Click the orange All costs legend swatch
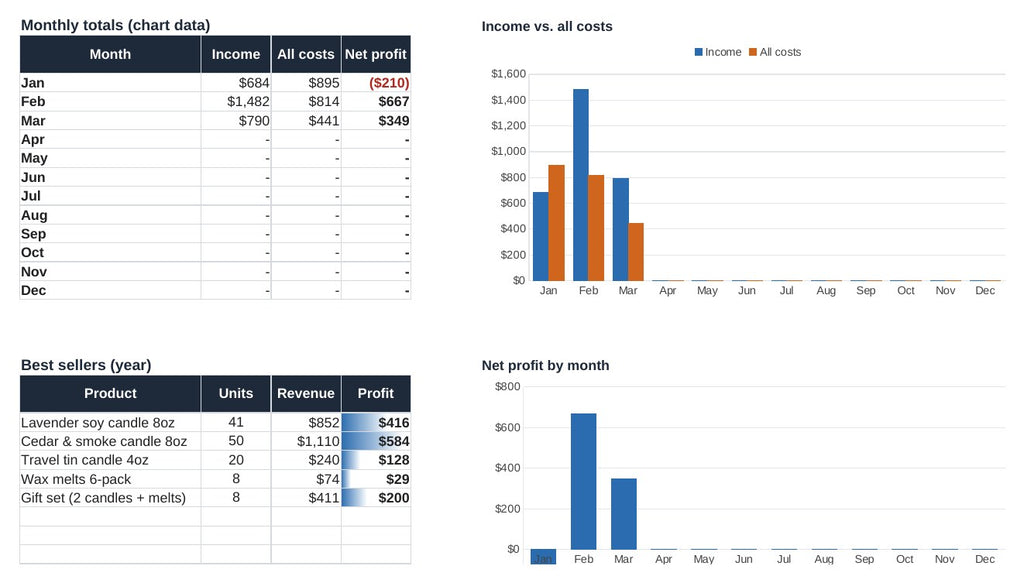 pyautogui.click(x=752, y=52)
